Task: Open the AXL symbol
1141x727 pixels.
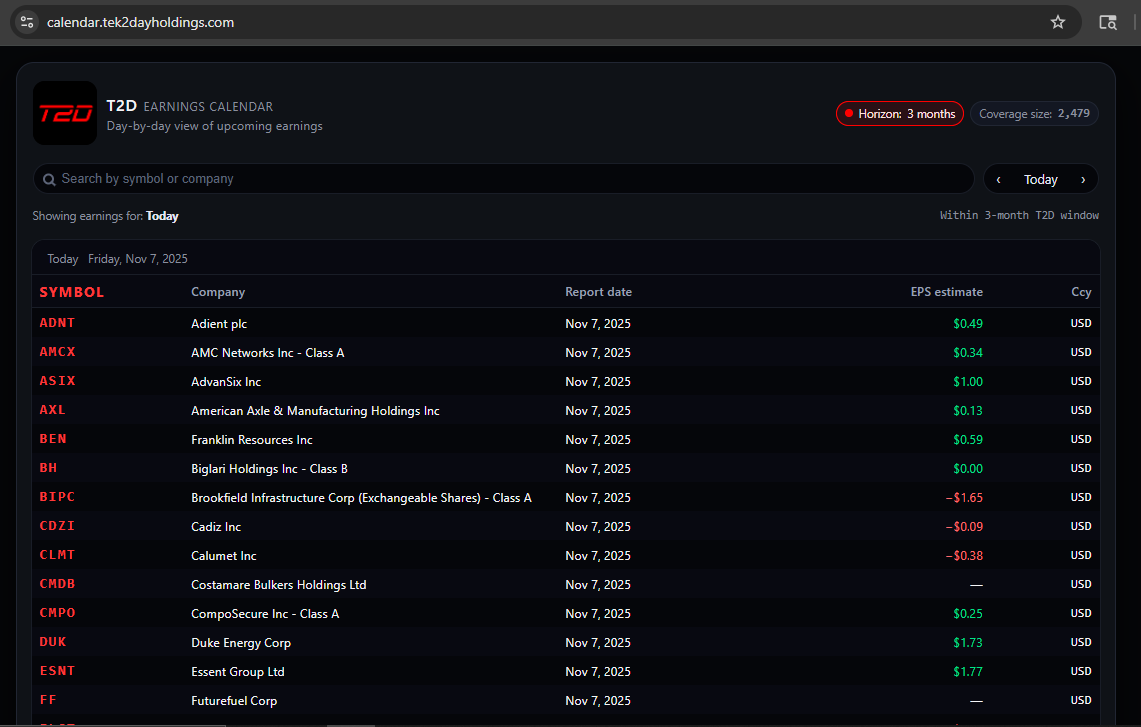Action: 52,410
